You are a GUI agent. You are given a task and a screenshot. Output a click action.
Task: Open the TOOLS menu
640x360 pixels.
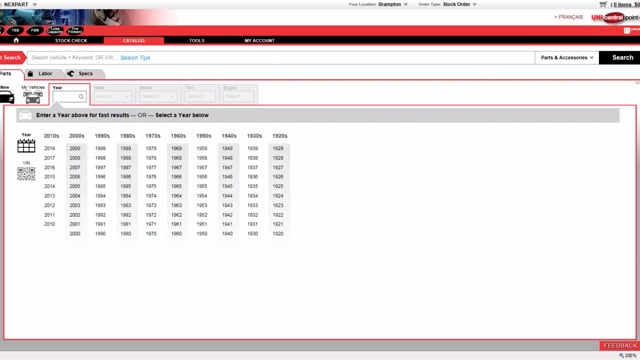click(x=197, y=41)
